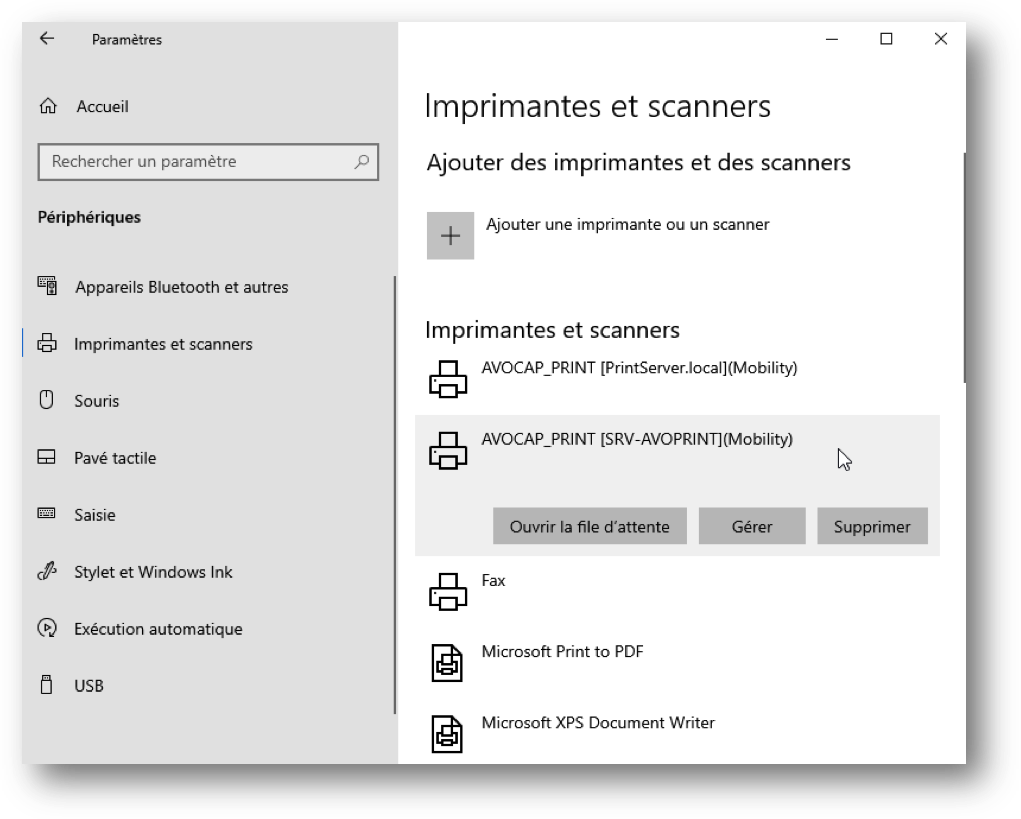Click the Supprimer button

[x=873, y=526]
